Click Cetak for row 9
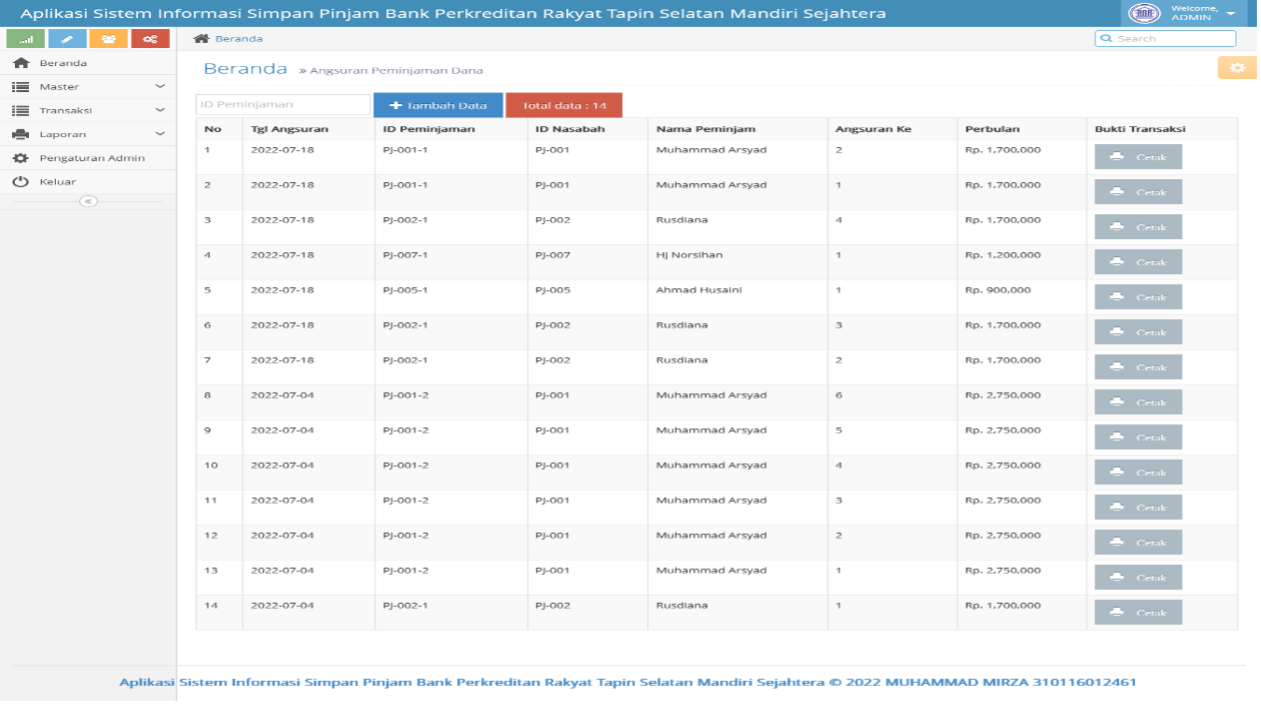This screenshot has height=705, width=1261. 1138,437
